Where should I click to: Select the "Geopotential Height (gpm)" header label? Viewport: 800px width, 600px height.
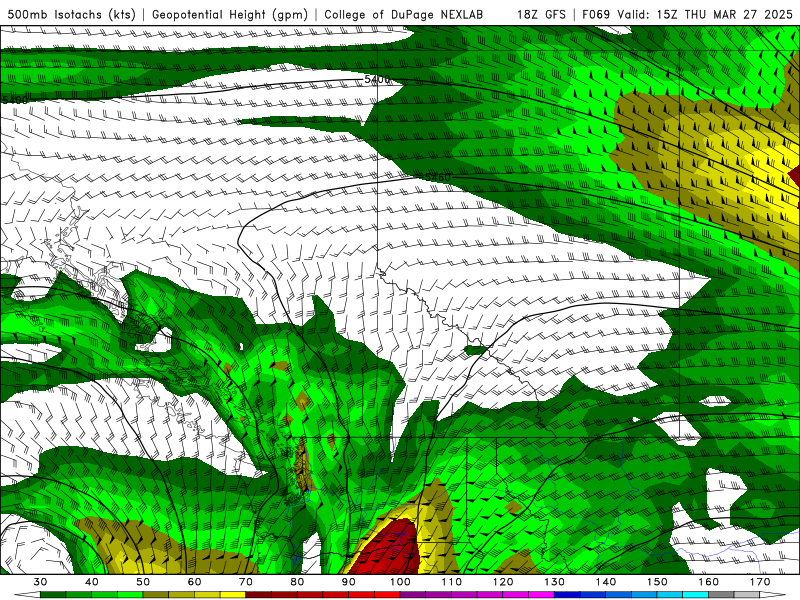(x=230, y=14)
